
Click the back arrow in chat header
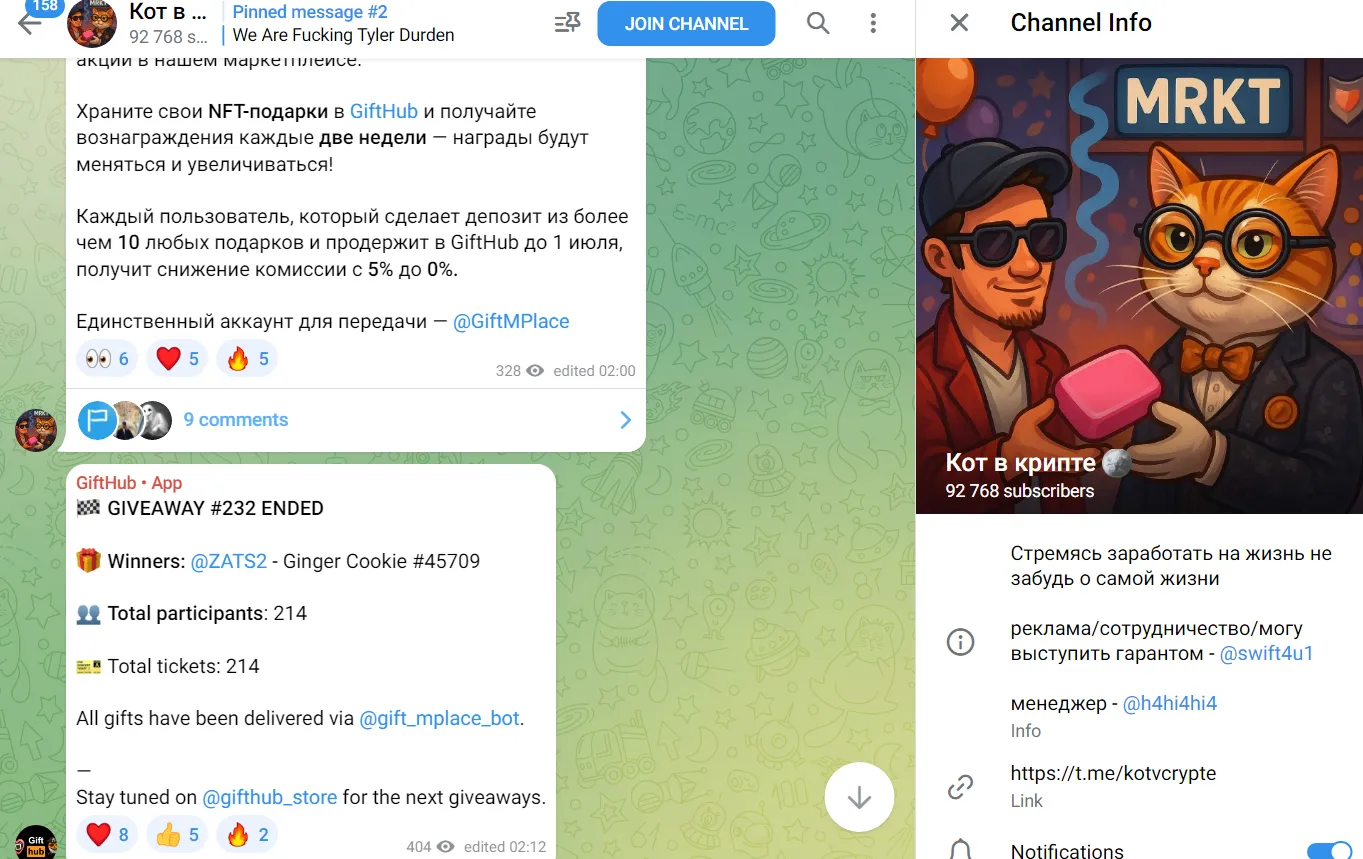[x=29, y=24]
